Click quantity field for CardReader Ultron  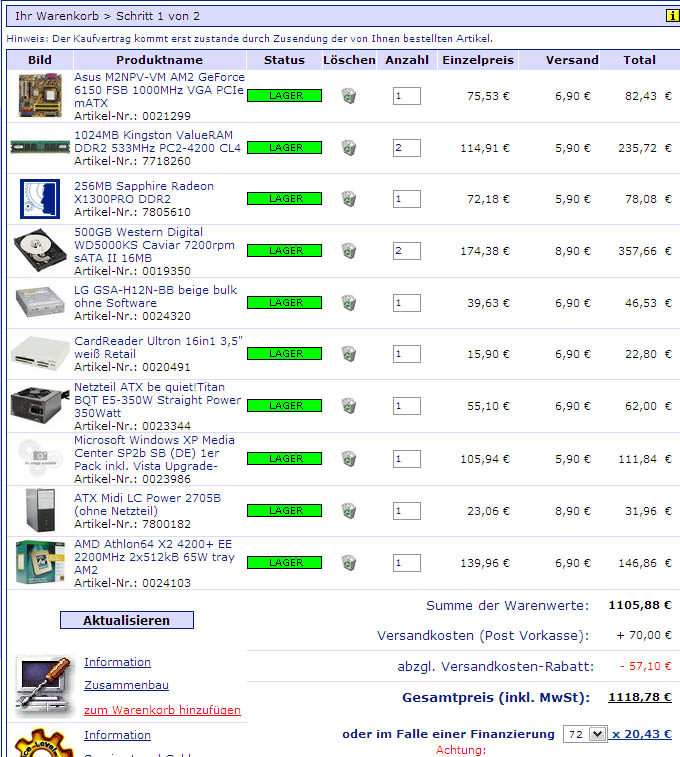click(407, 354)
